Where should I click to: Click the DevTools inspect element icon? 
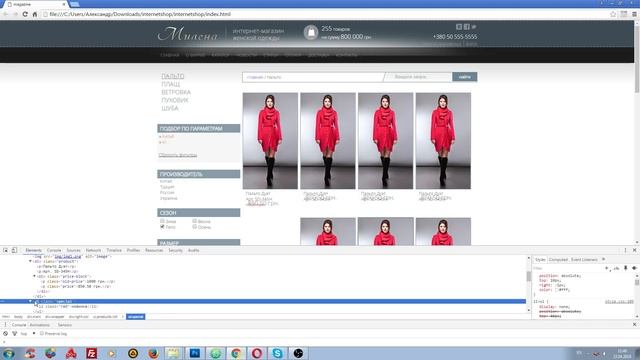pyautogui.click(x=5, y=250)
